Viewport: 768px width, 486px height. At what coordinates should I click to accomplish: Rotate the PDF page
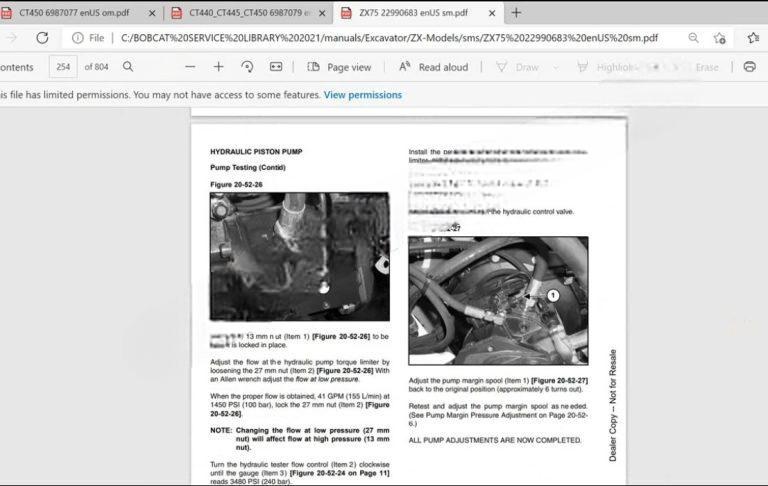[x=247, y=67]
